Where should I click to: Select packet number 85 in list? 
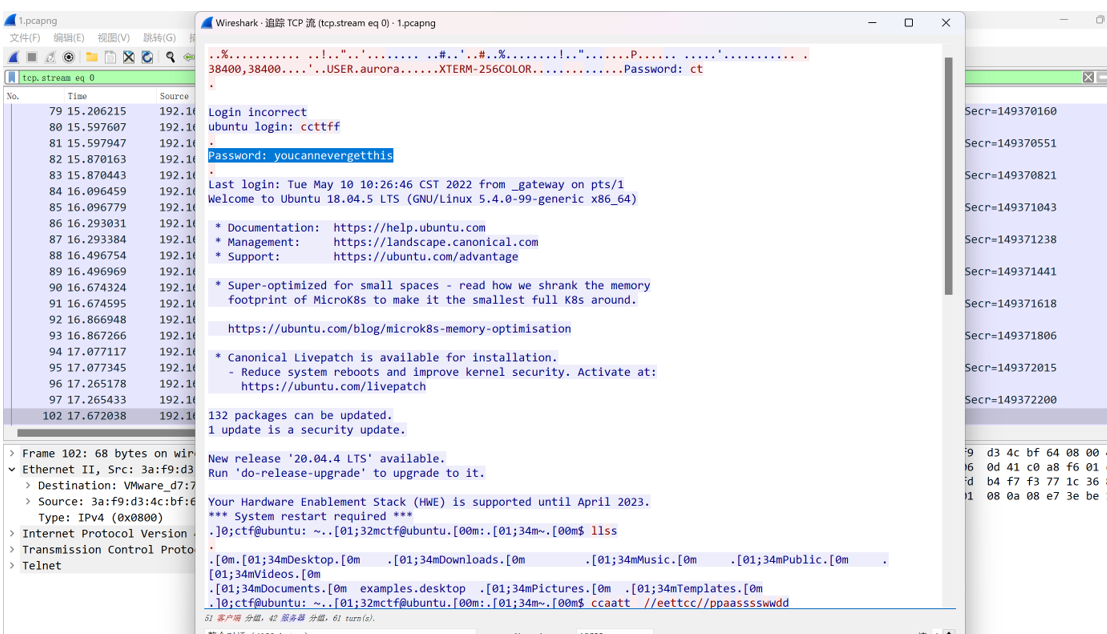(x=100, y=208)
